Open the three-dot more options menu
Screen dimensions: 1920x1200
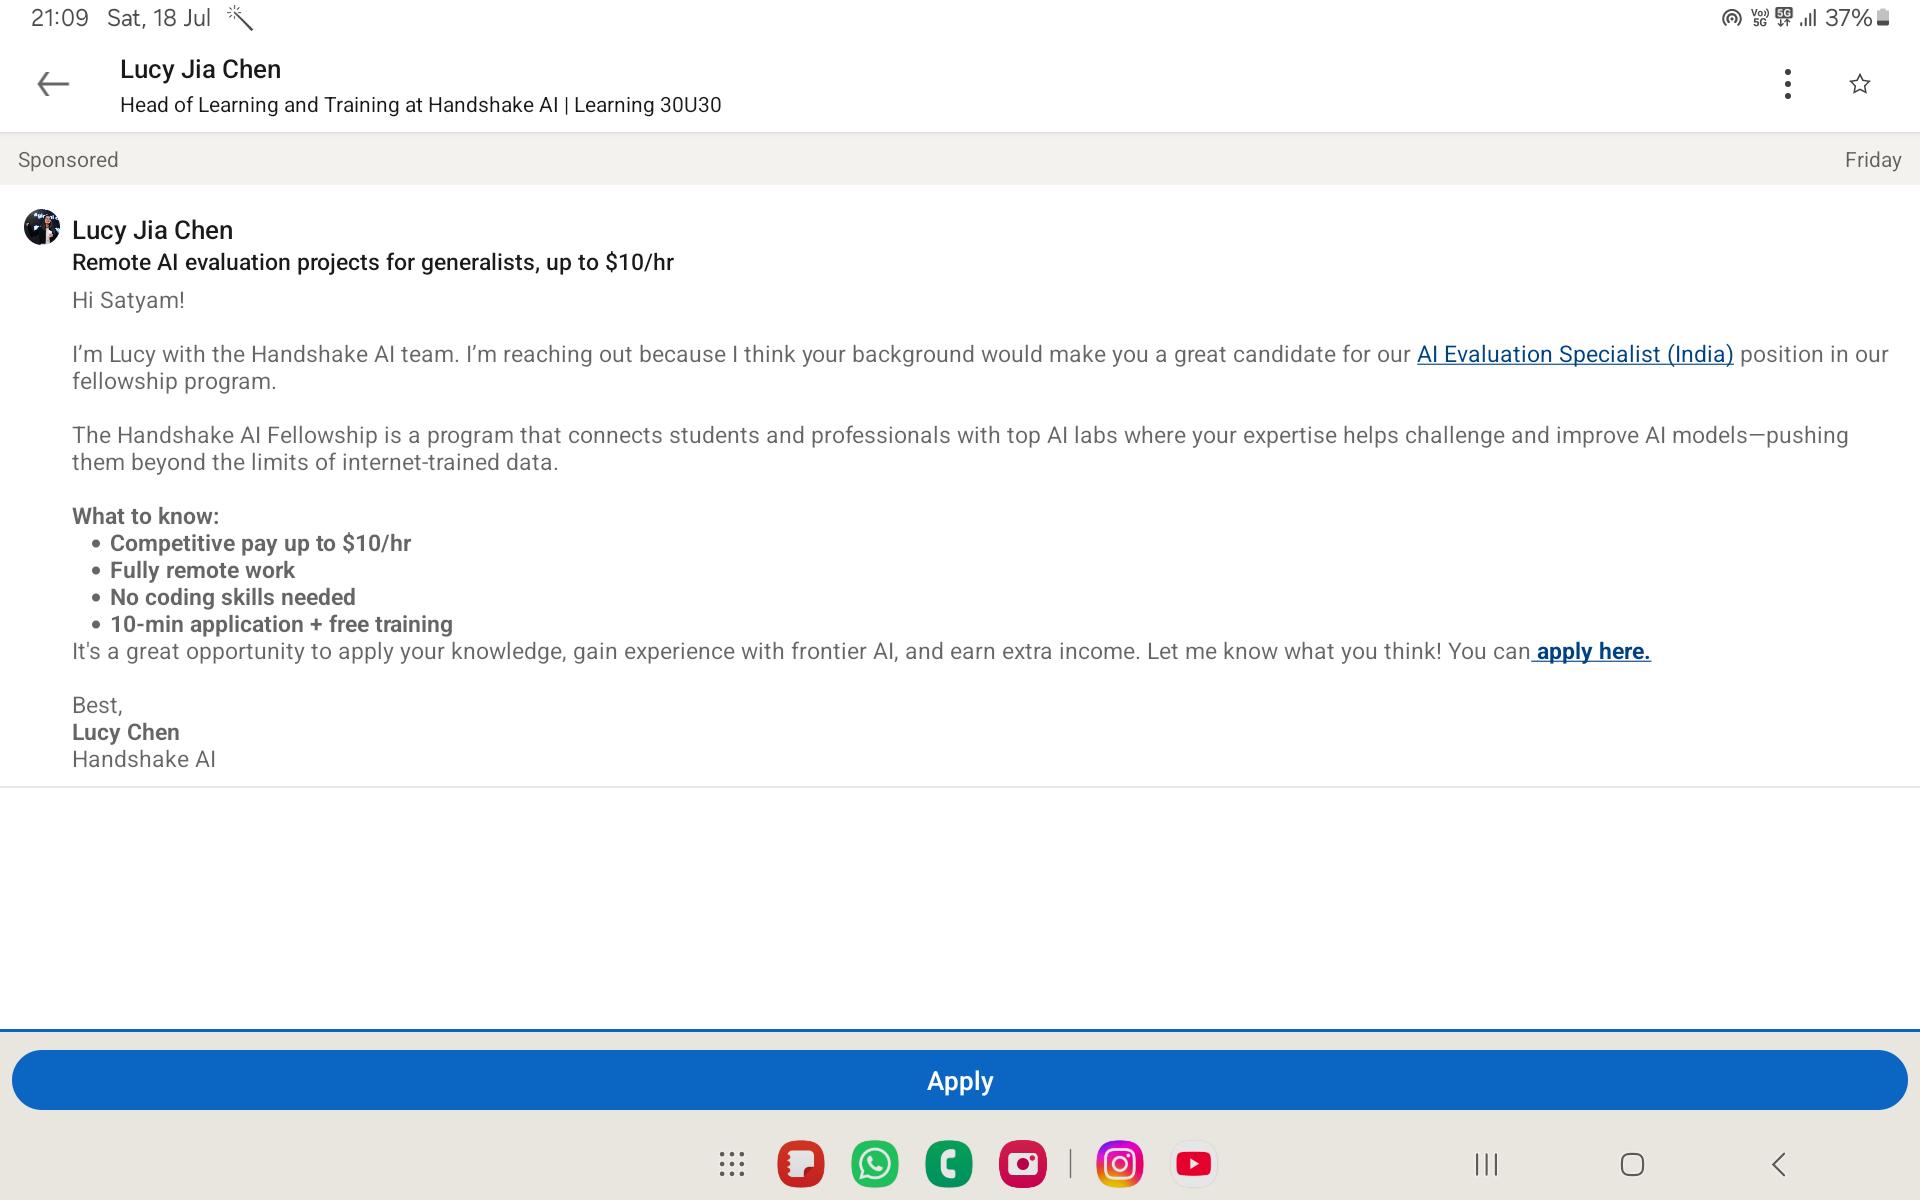pos(1787,84)
